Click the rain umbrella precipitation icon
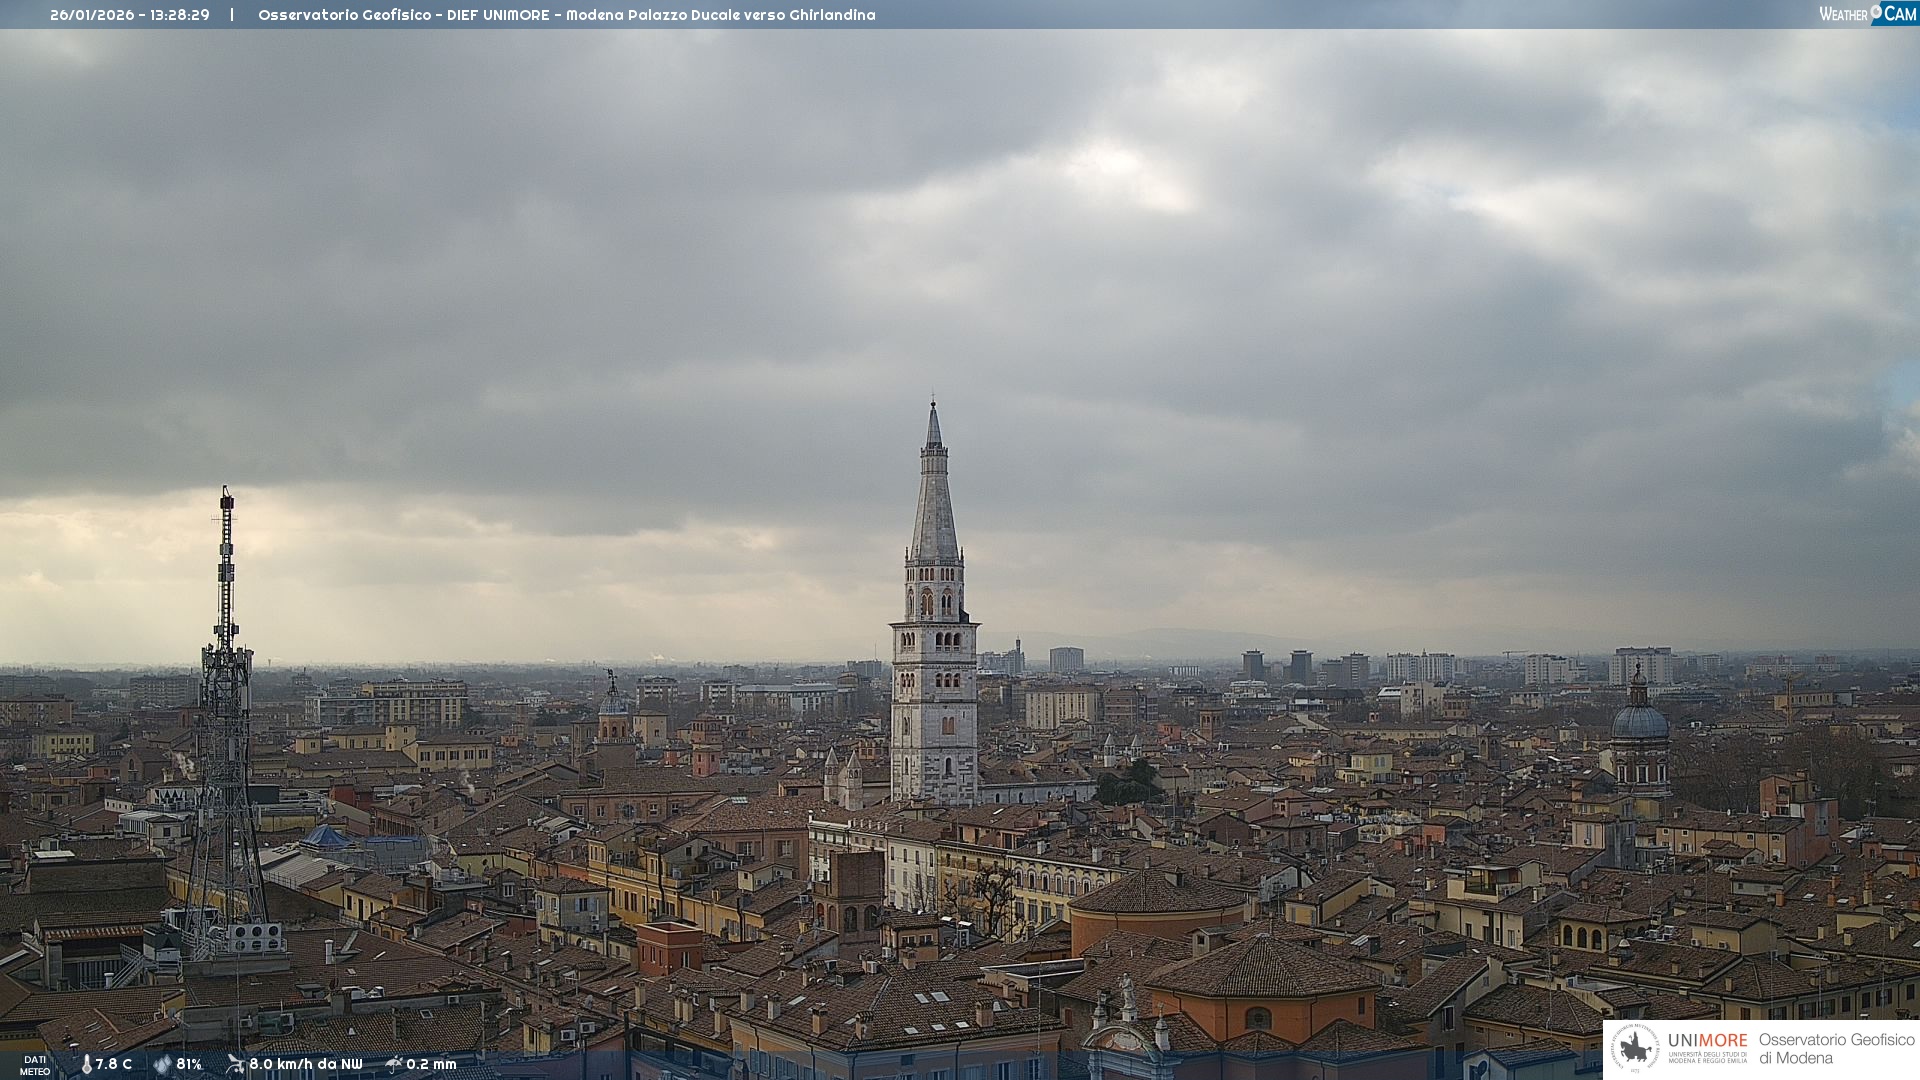This screenshot has width=1920, height=1080. (394, 1064)
